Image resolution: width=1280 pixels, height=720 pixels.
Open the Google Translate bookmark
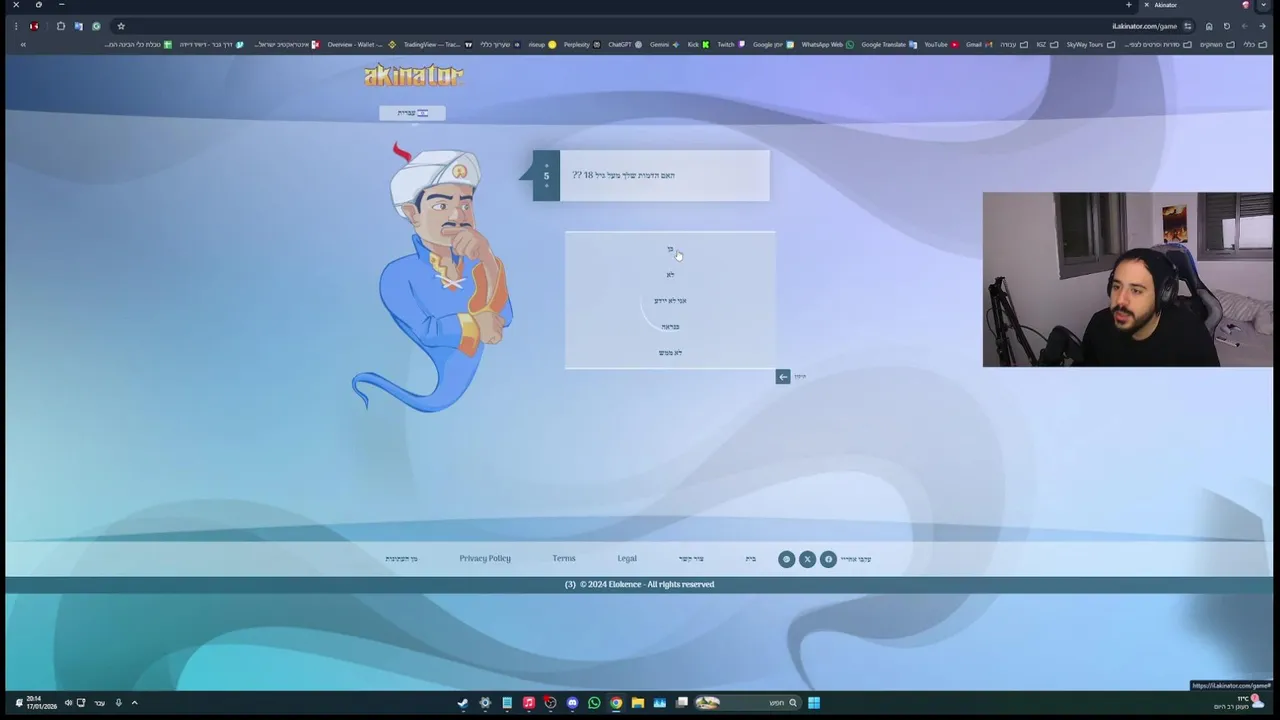point(889,44)
